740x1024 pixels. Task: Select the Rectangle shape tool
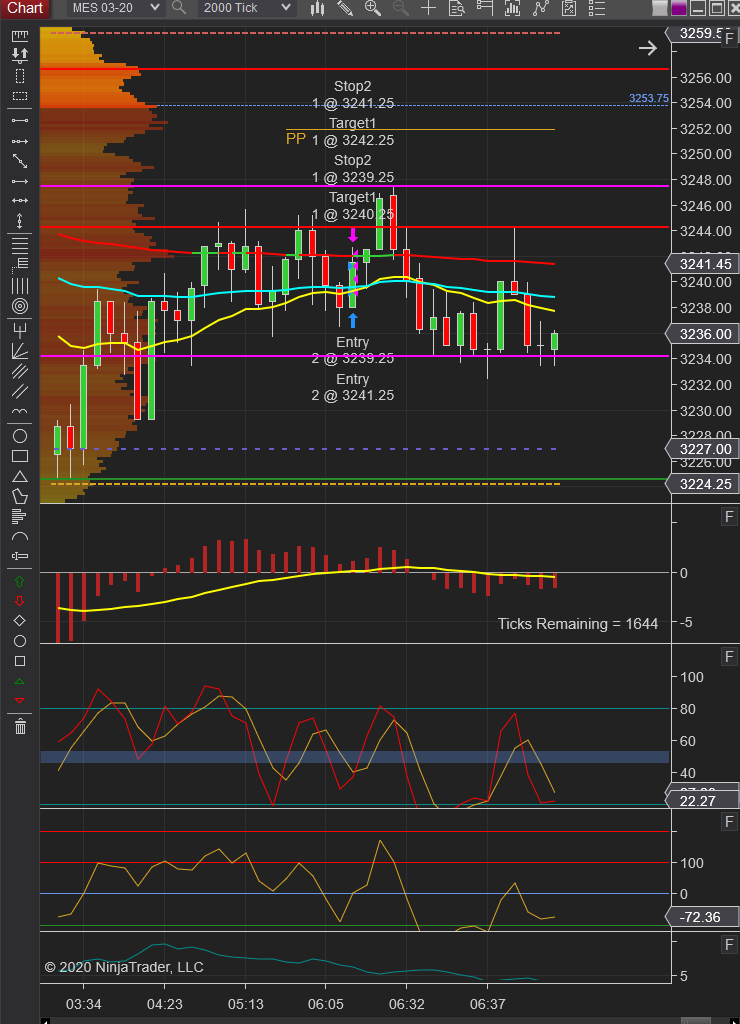(x=20, y=456)
